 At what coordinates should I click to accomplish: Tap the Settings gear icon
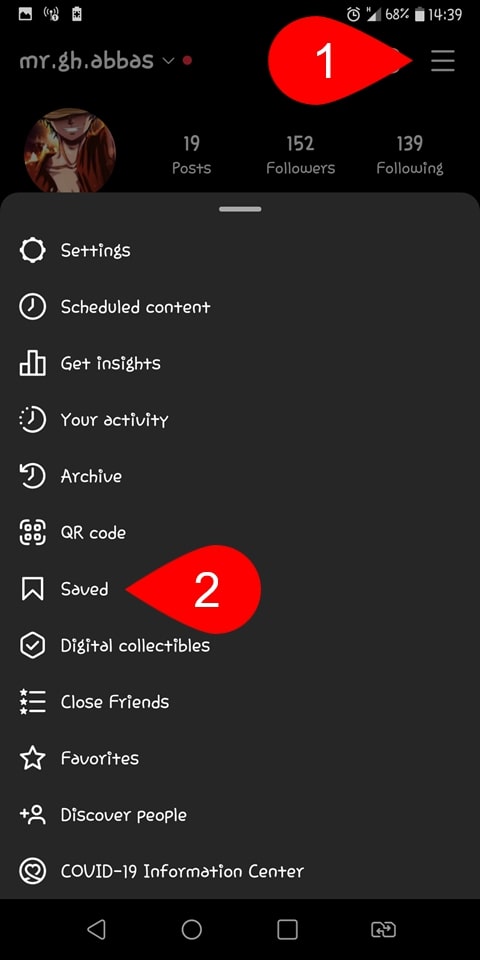[32, 250]
